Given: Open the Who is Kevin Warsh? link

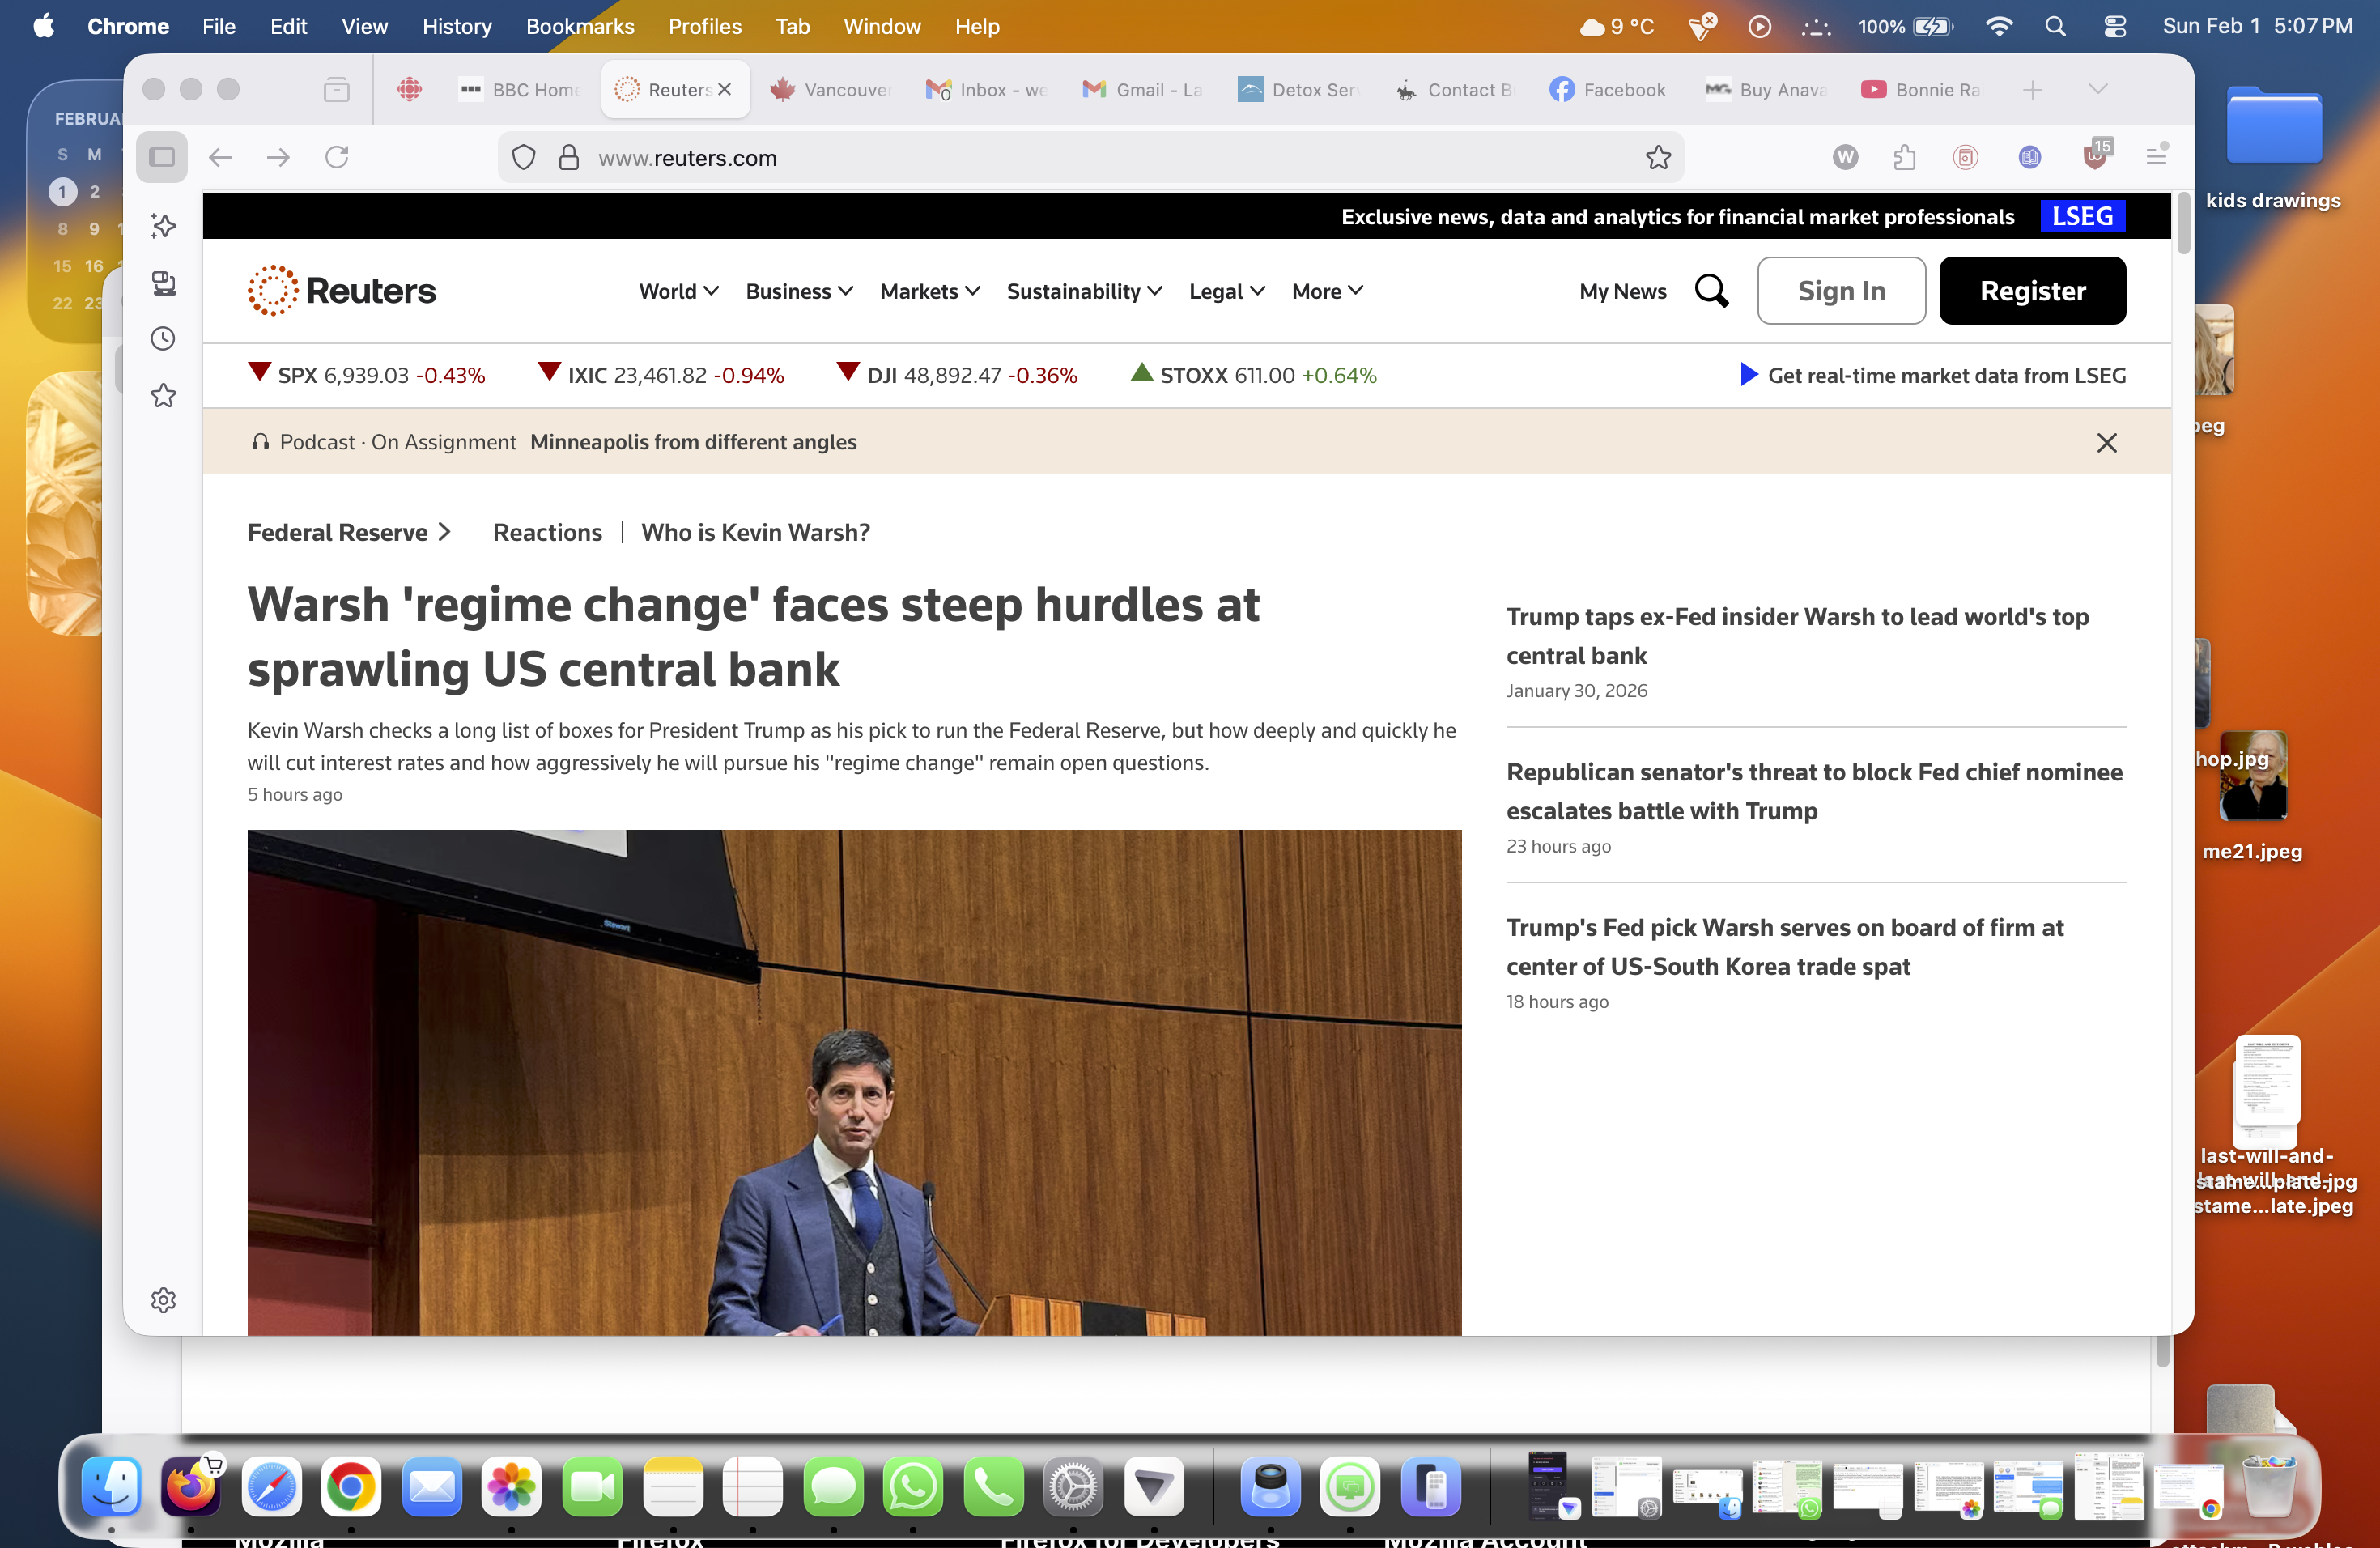Looking at the screenshot, I should (755, 532).
